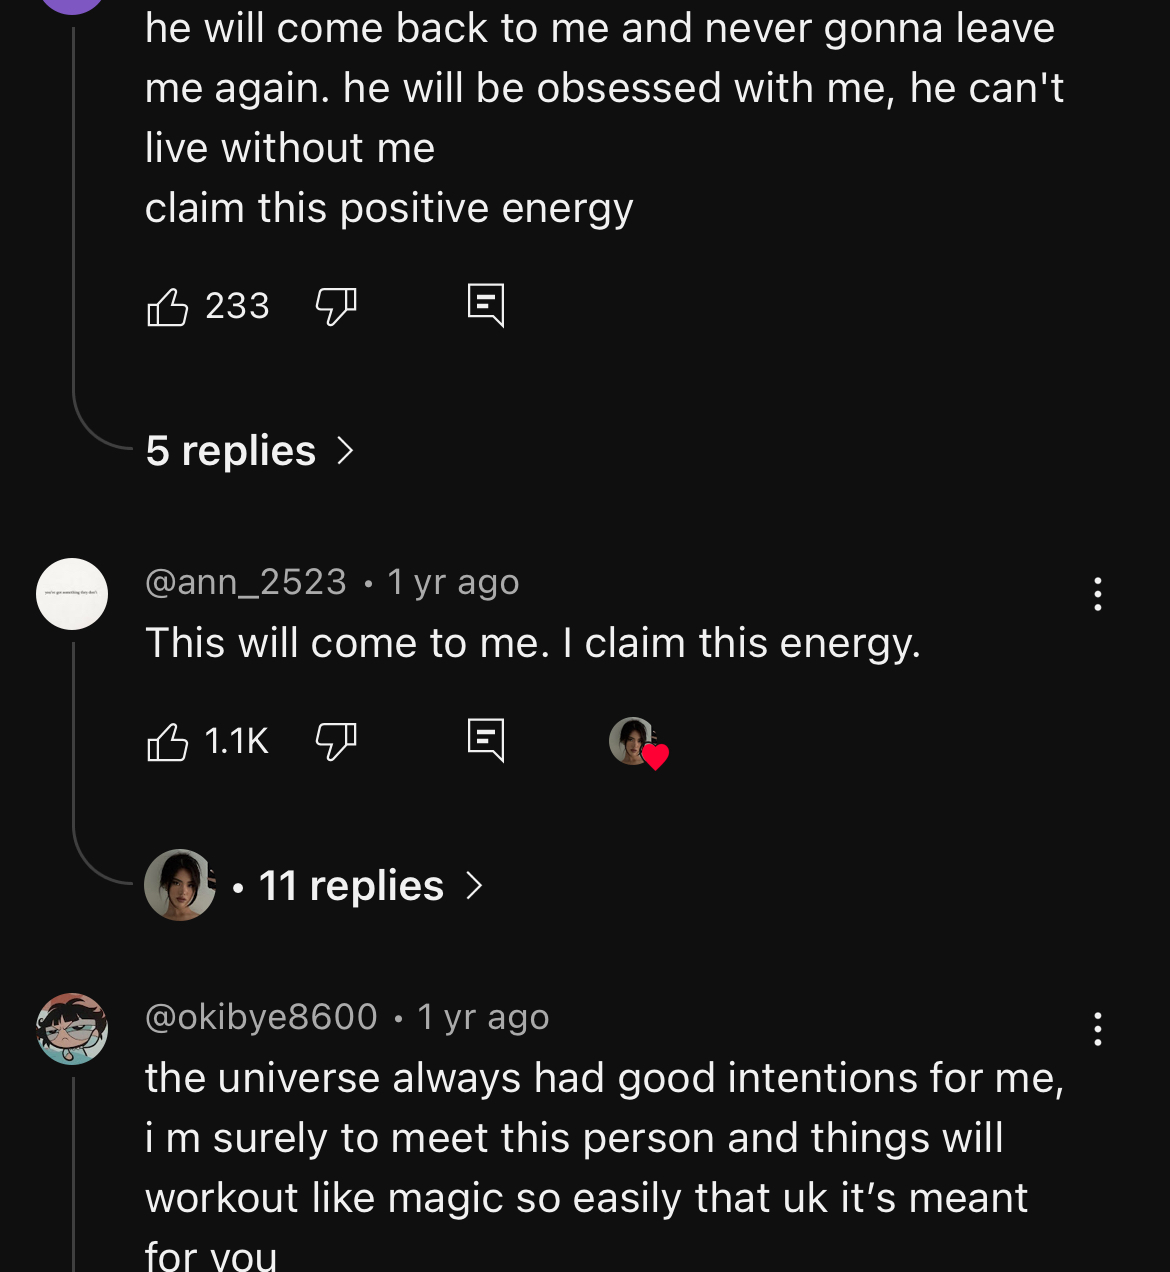Image resolution: width=1170 pixels, height=1272 pixels.
Task: Open the @ann_2523 channel via username
Action: (x=246, y=582)
